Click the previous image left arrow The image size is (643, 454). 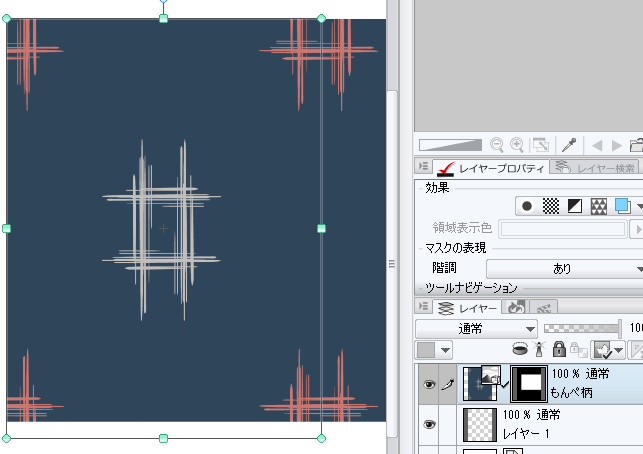coord(597,145)
